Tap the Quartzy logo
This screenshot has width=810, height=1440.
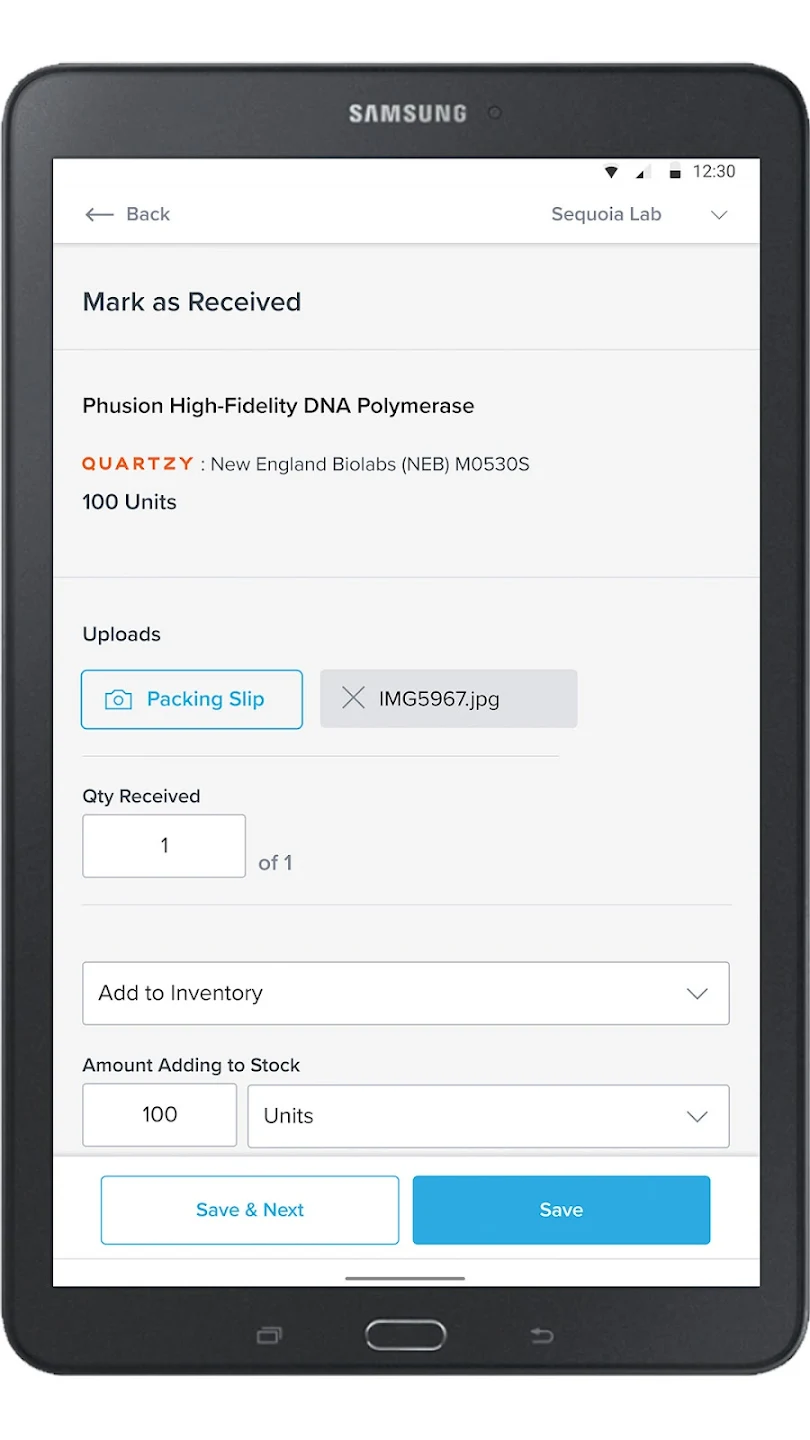pyautogui.click(x=138, y=464)
